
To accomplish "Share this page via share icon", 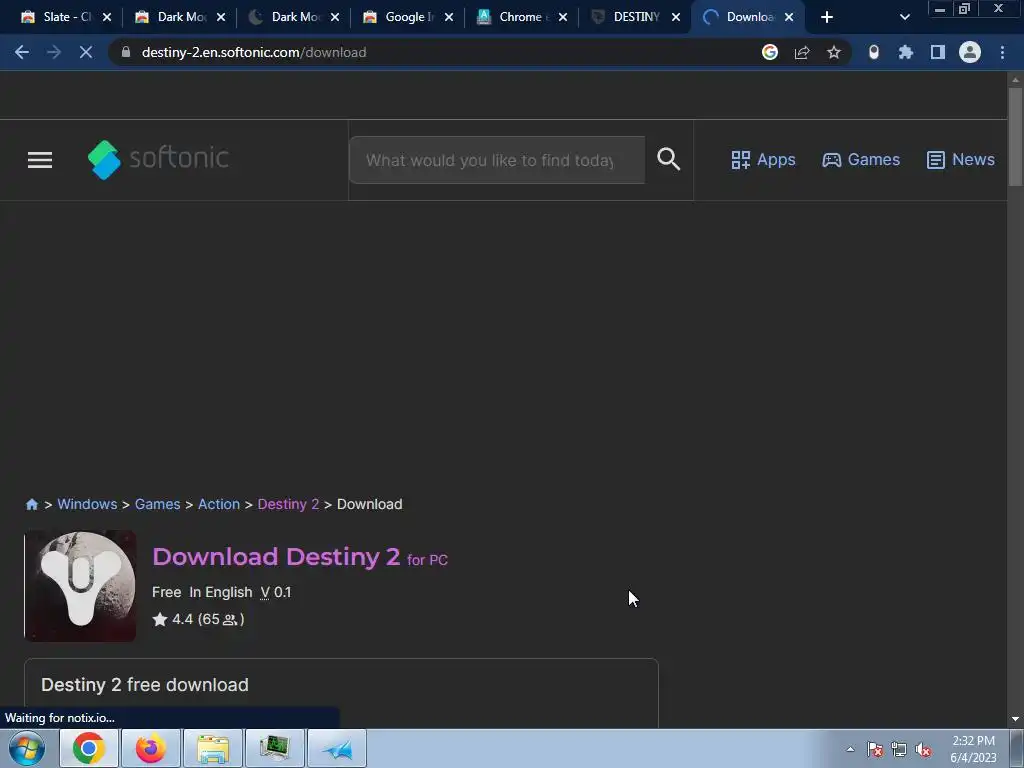I will point(802,52).
